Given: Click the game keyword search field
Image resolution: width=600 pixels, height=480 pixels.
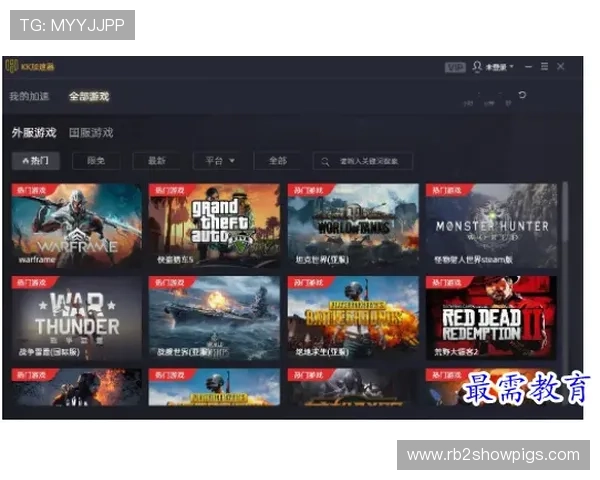Looking at the screenshot, I should tap(363, 161).
